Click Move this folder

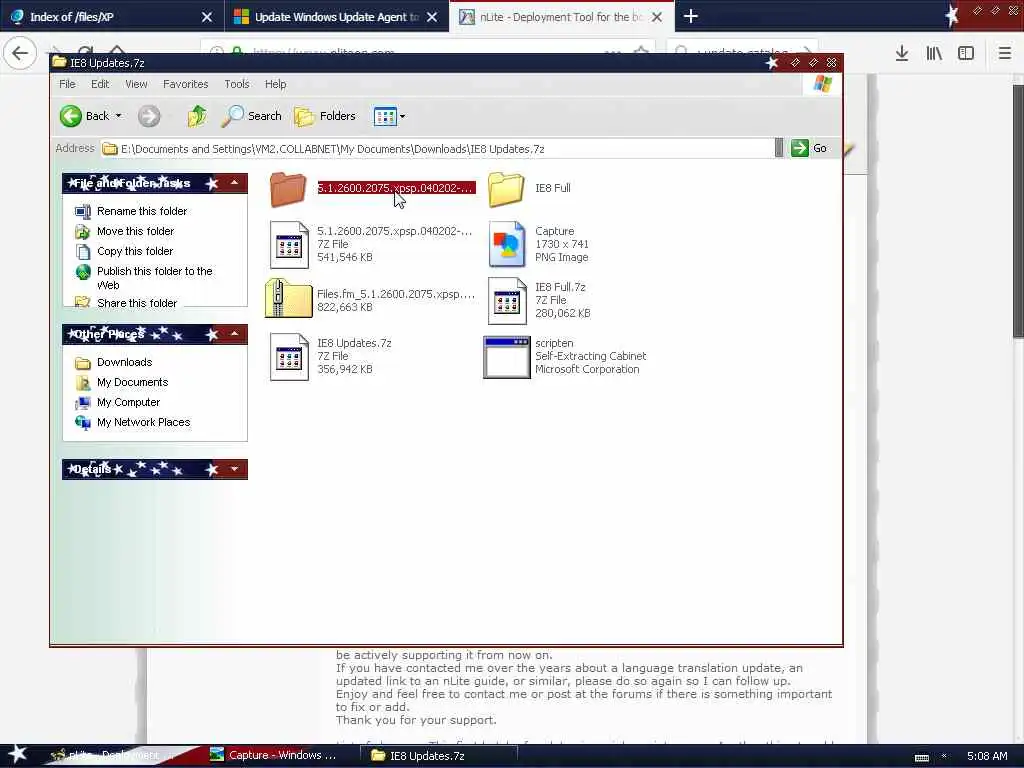tap(135, 231)
